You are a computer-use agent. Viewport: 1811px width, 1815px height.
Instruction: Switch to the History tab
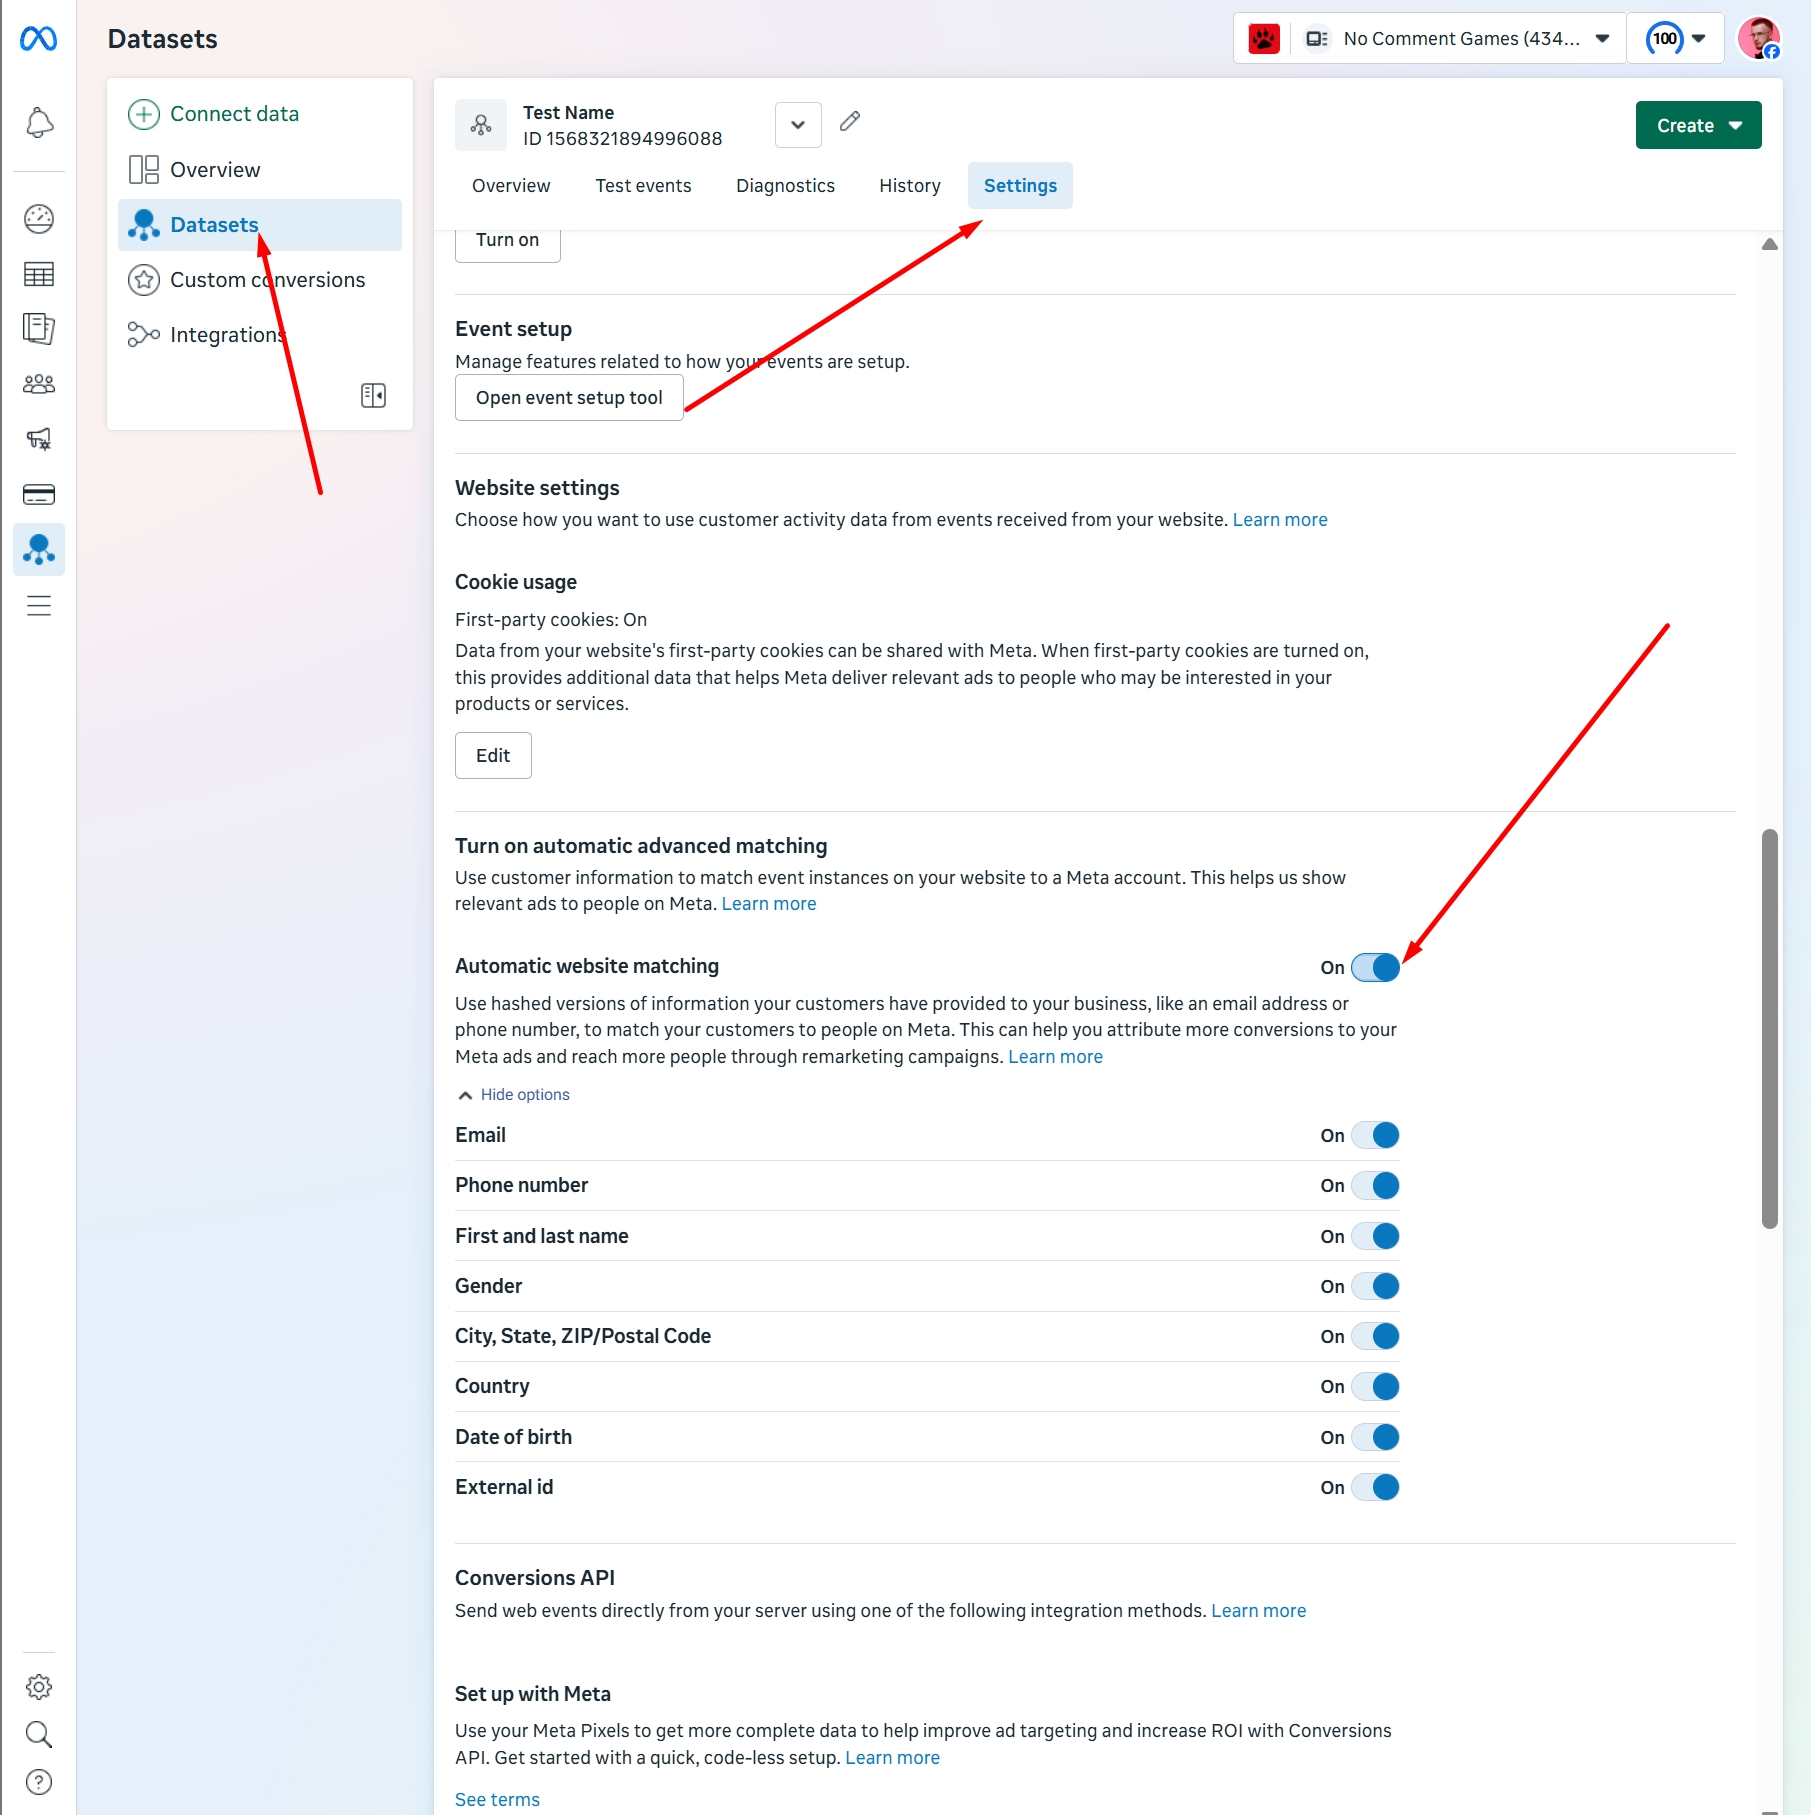910,186
